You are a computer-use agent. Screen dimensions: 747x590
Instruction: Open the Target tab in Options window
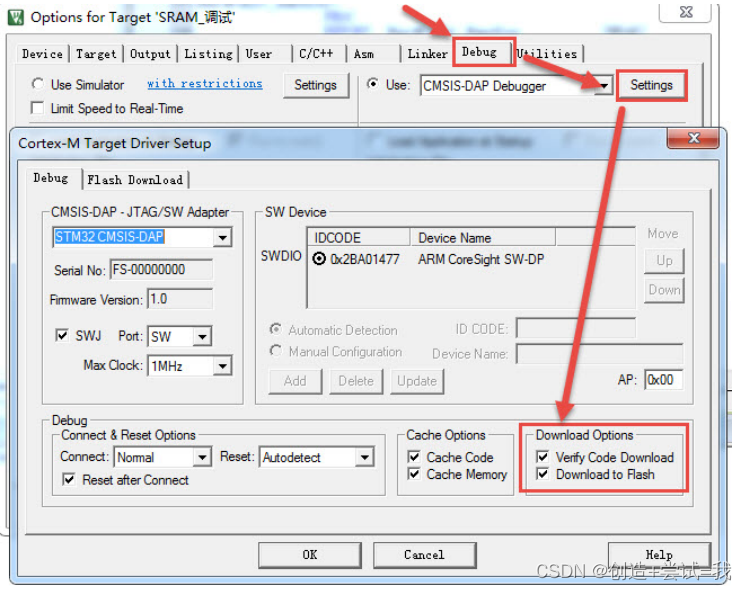pos(96,54)
